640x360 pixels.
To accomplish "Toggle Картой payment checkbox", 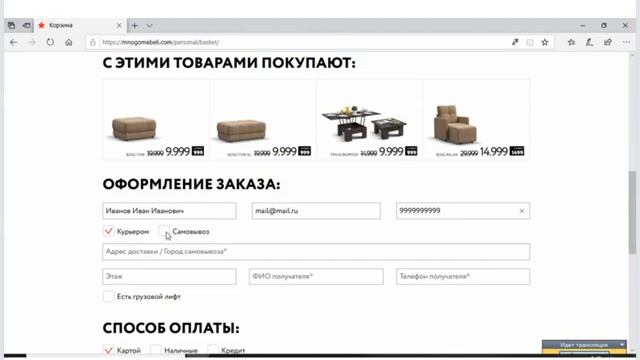I will point(108,350).
